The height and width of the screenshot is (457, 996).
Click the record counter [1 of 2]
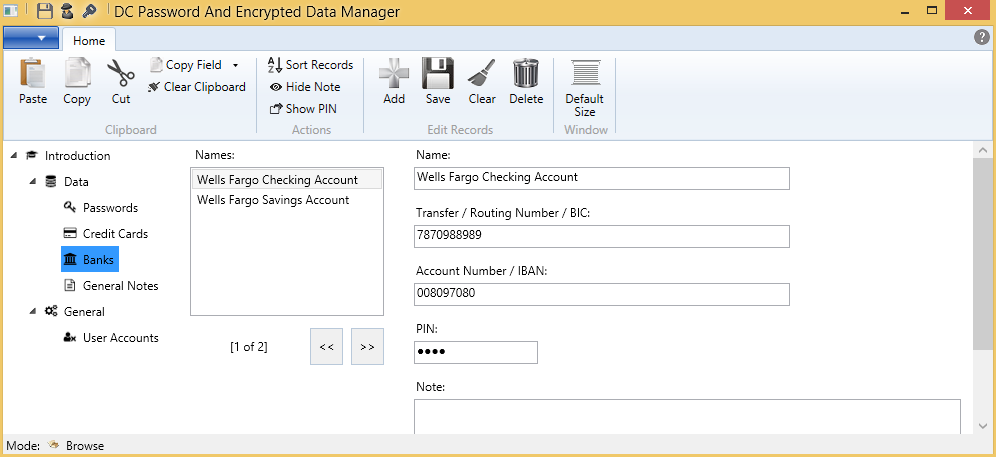pyautogui.click(x=249, y=347)
